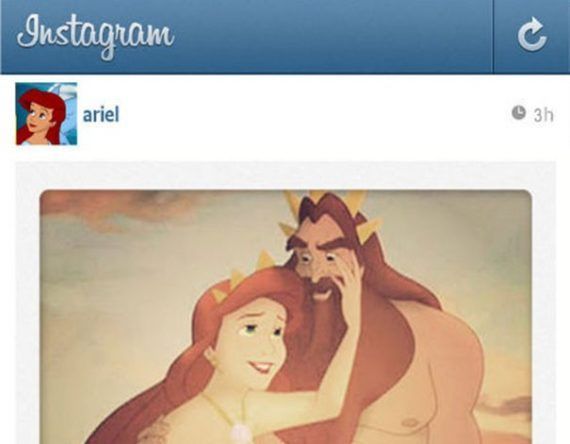Click the Instagram script logo
The height and width of the screenshot is (444, 570).
coord(96,36)
